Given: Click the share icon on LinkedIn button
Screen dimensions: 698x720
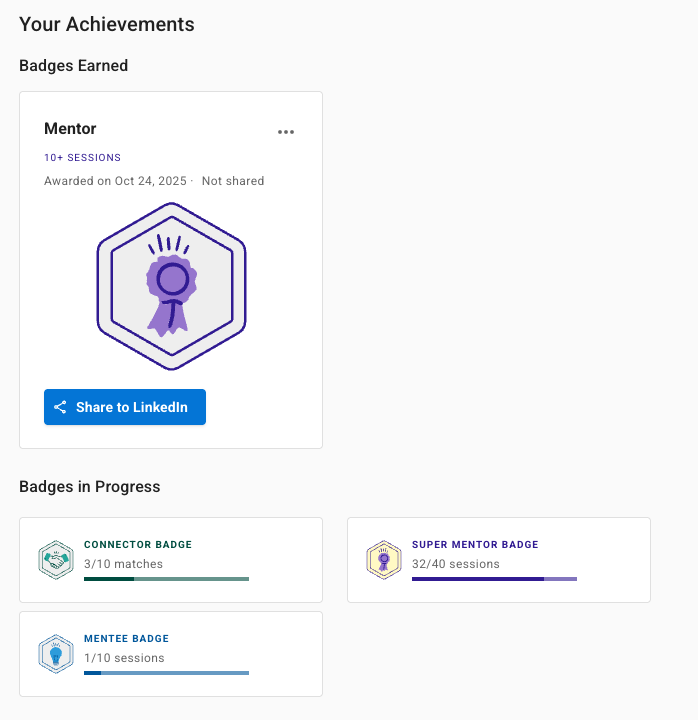Looking at the screenshot, I should [60, 407].
